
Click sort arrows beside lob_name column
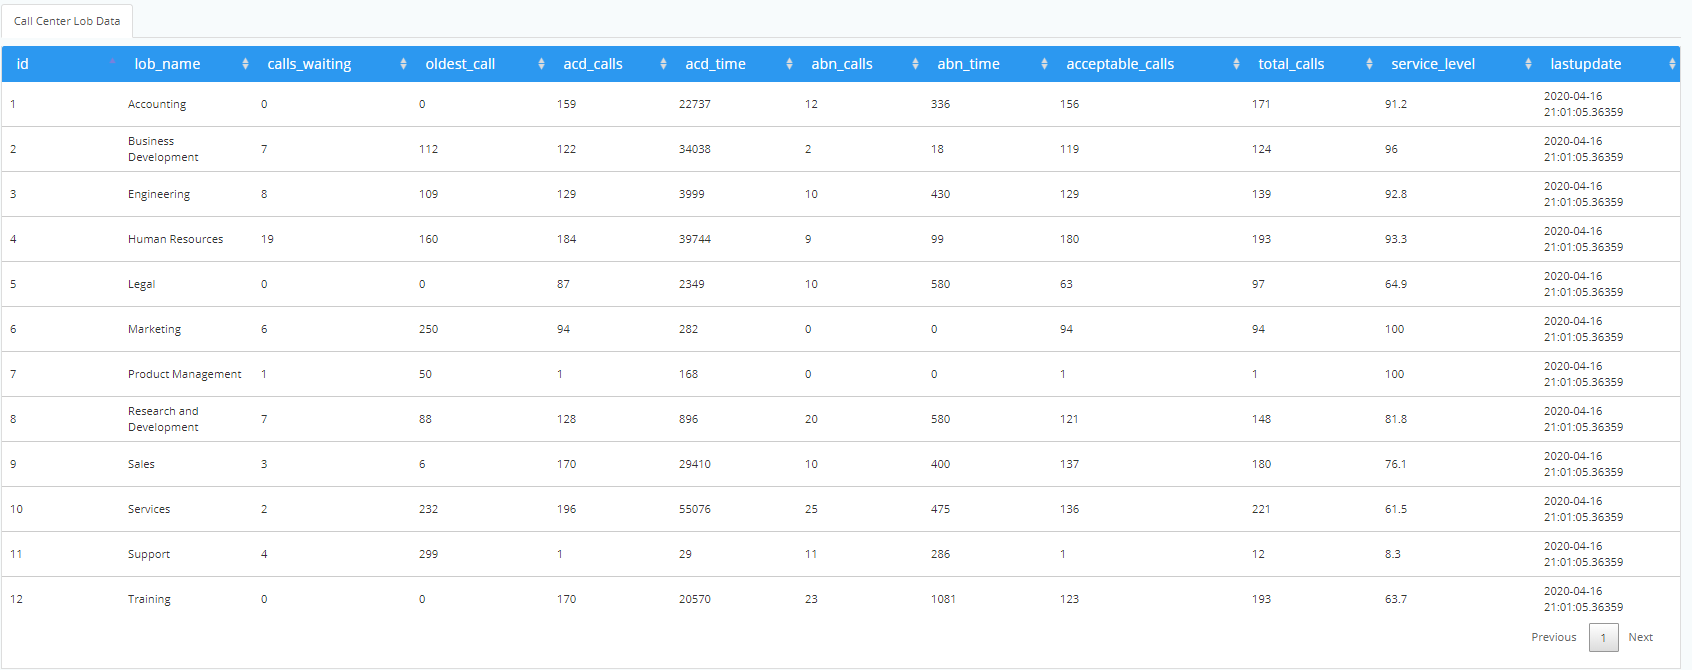(x=245, y=64)
